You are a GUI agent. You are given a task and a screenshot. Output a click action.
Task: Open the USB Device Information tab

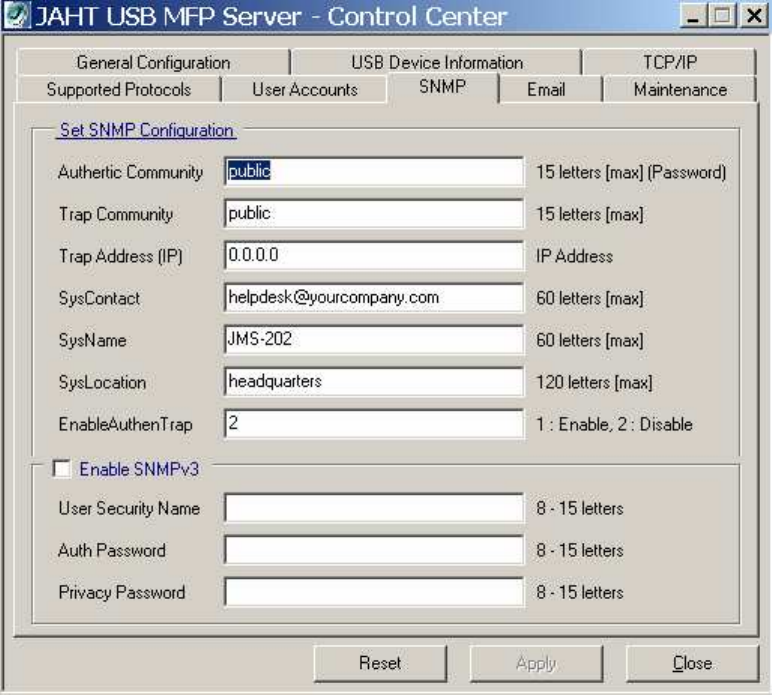point(437,63)
